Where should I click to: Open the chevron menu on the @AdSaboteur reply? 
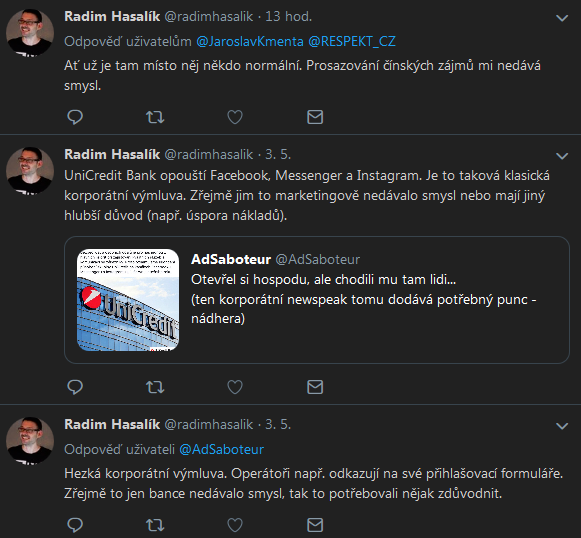[x=562, y=426]
